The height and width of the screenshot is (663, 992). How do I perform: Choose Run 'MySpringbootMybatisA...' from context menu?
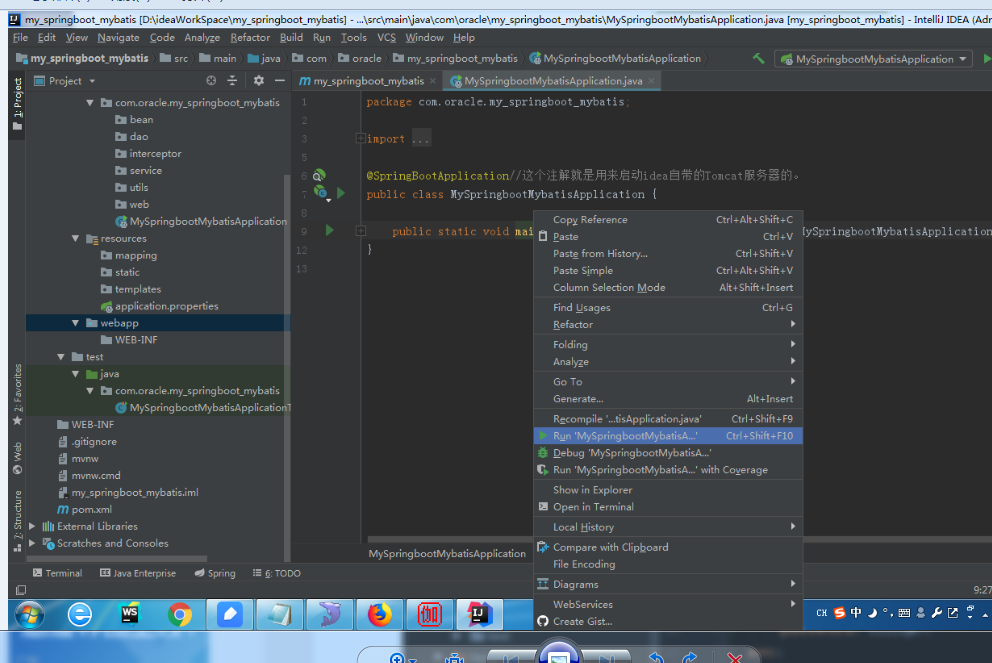click(668, 436)
